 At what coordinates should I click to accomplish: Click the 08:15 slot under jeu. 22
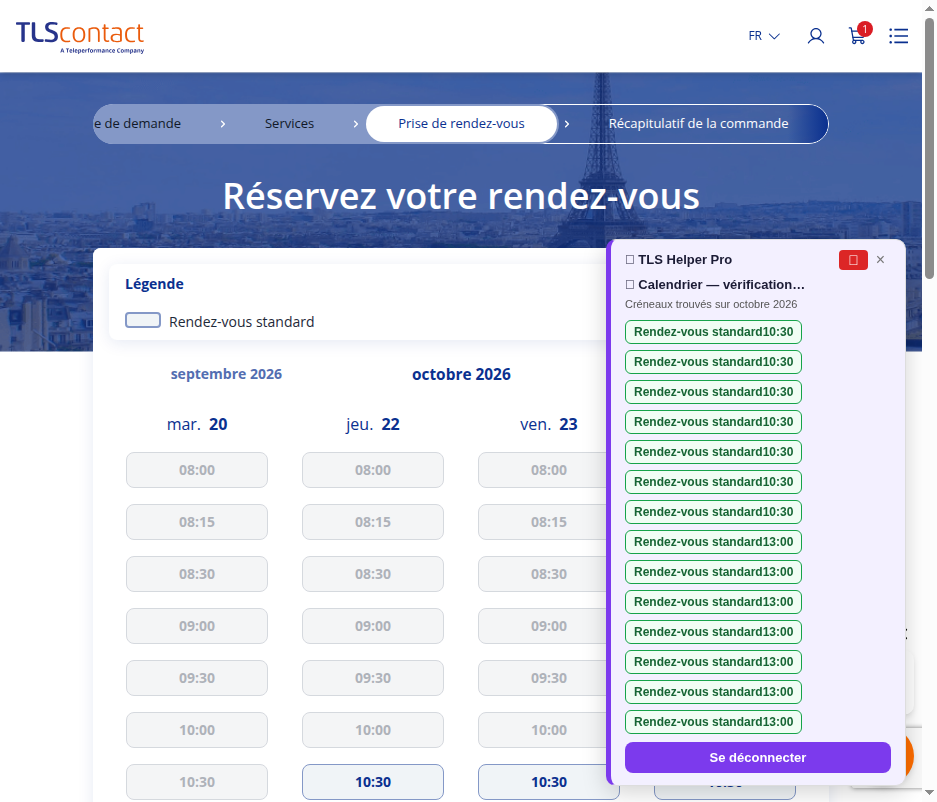pos(373,522)
